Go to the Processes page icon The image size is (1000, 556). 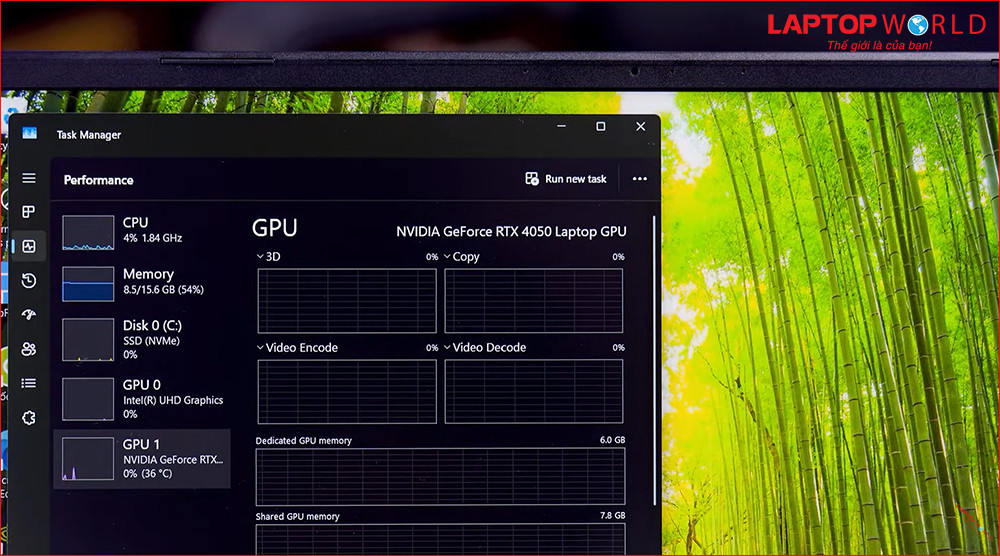coord(29,212)
